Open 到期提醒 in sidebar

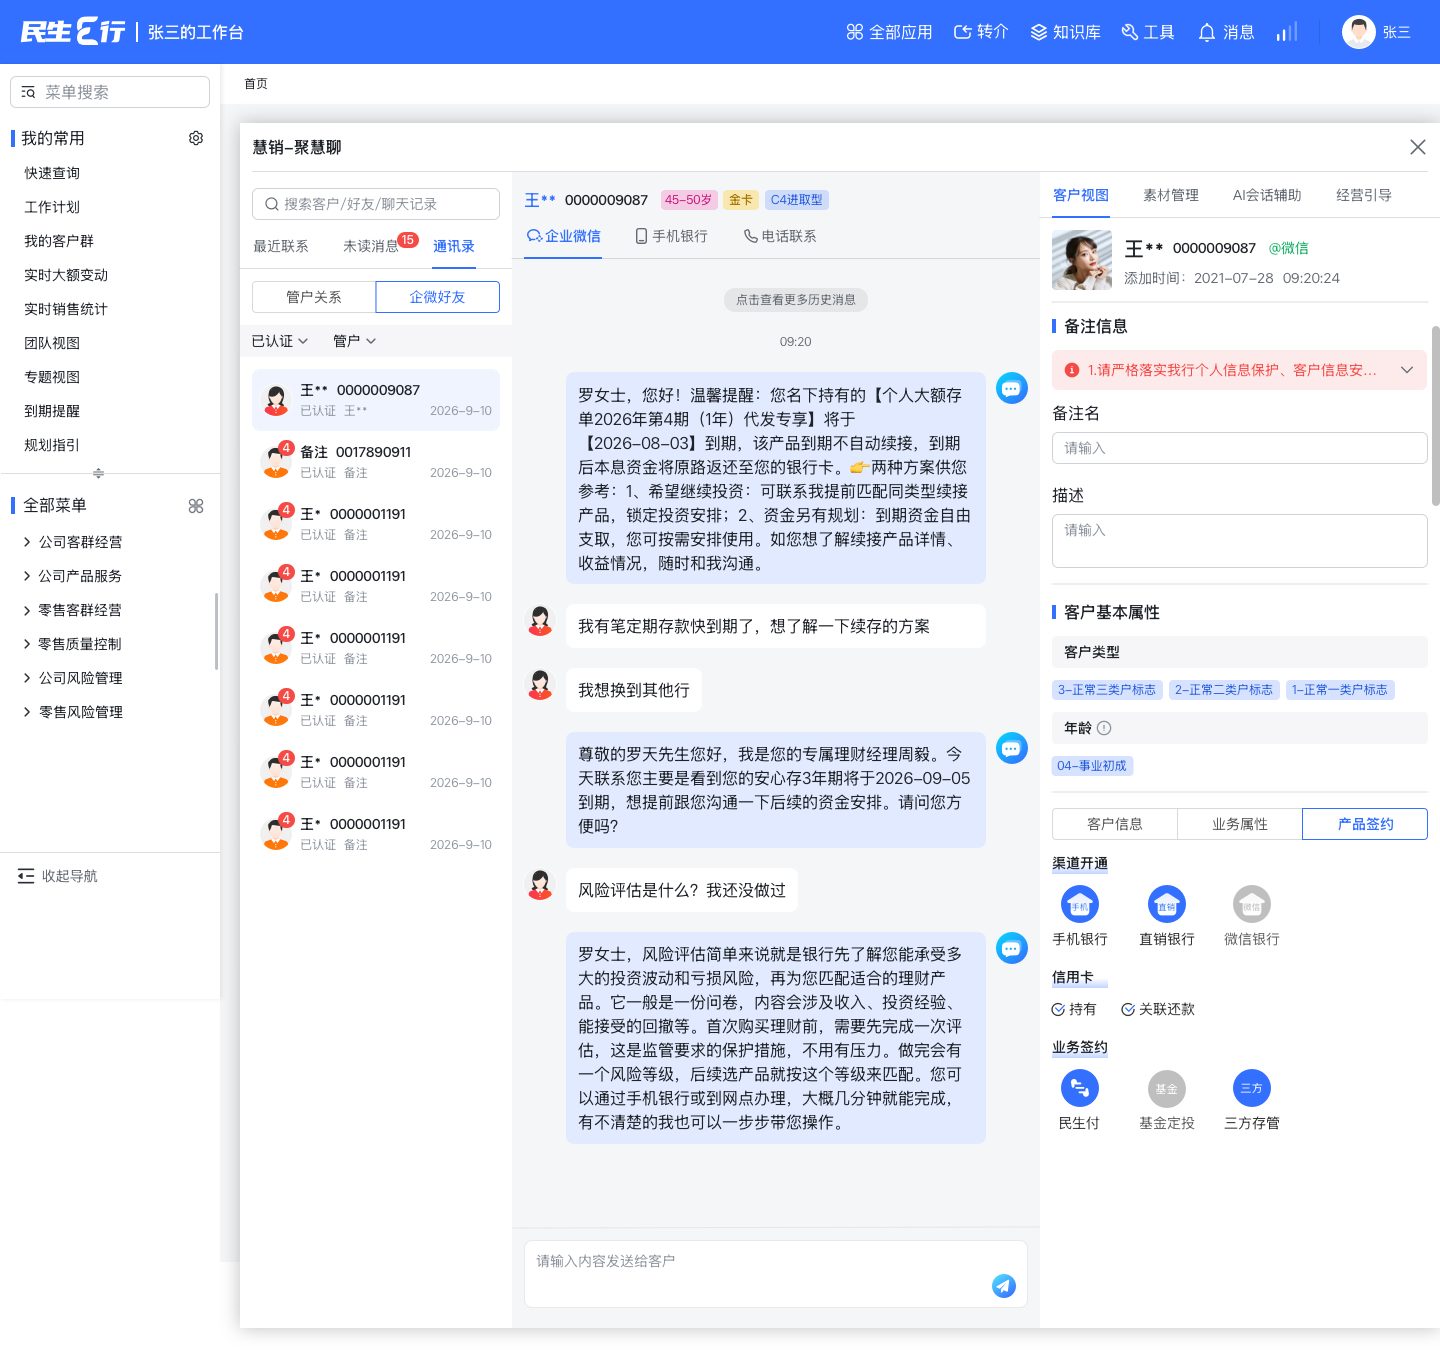pos(52,411)
